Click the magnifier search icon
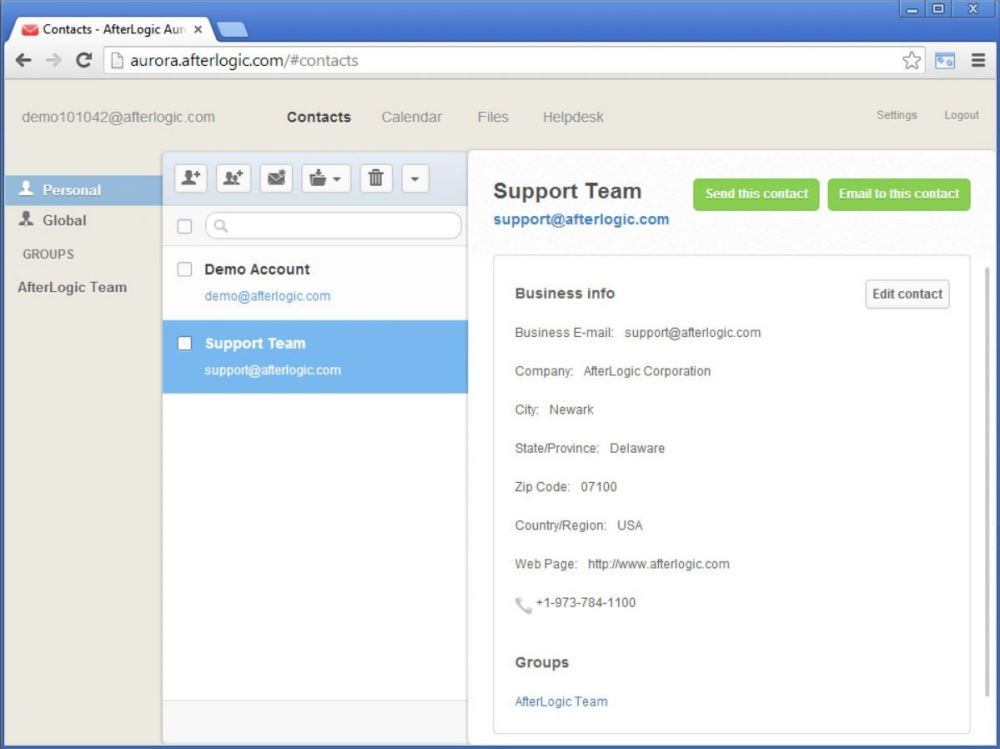Viewport: 1000px width, 749px height. [221, 226]
